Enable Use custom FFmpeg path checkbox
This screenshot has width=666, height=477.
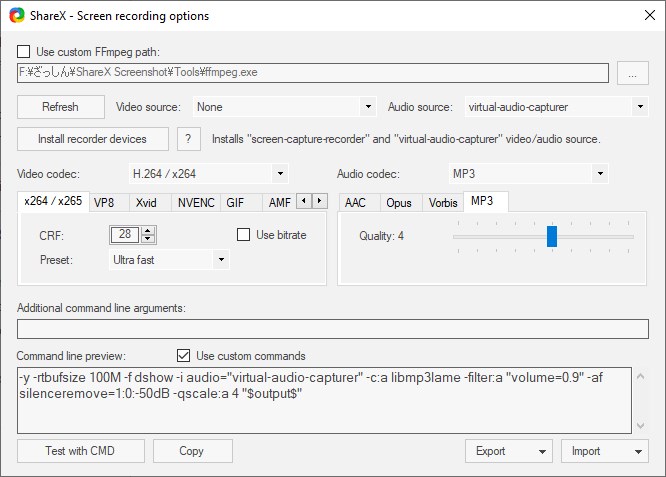point(23,52)
